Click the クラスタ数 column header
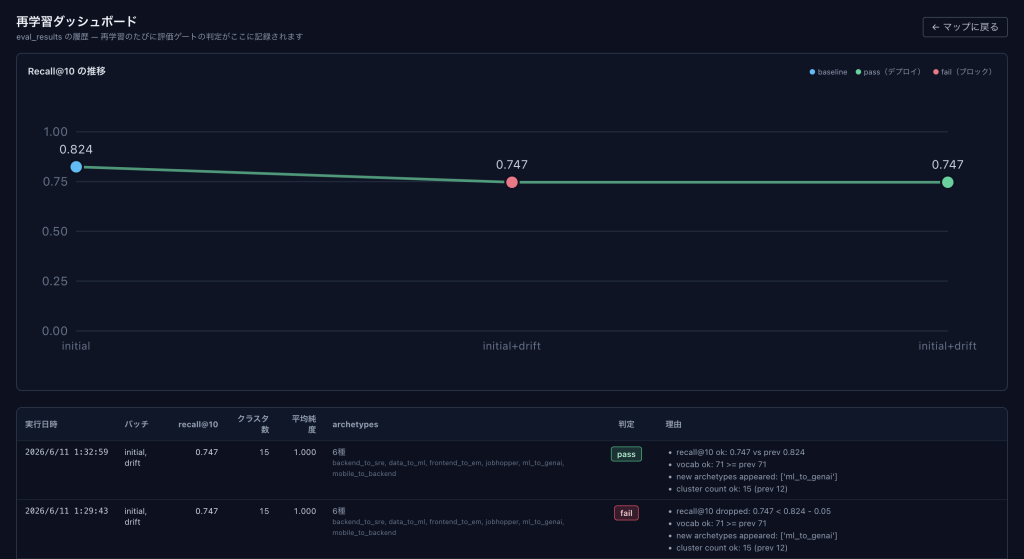 pos(253,424)
